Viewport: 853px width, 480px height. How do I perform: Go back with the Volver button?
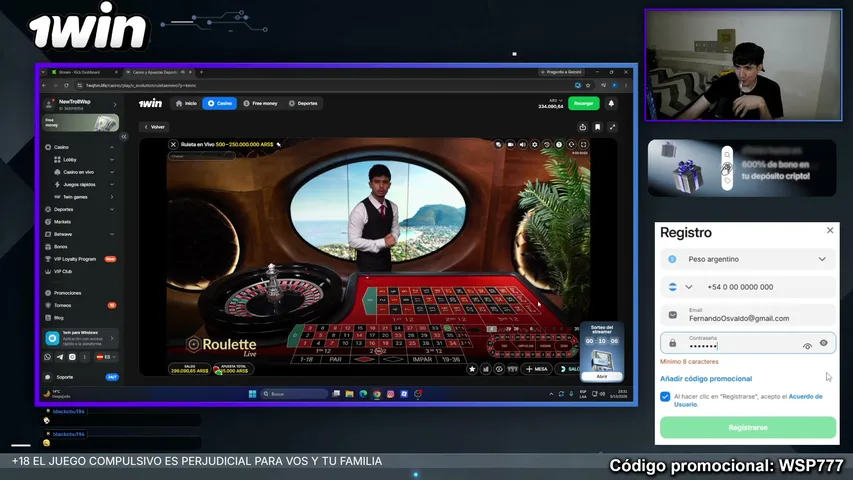tap(154, 127)
